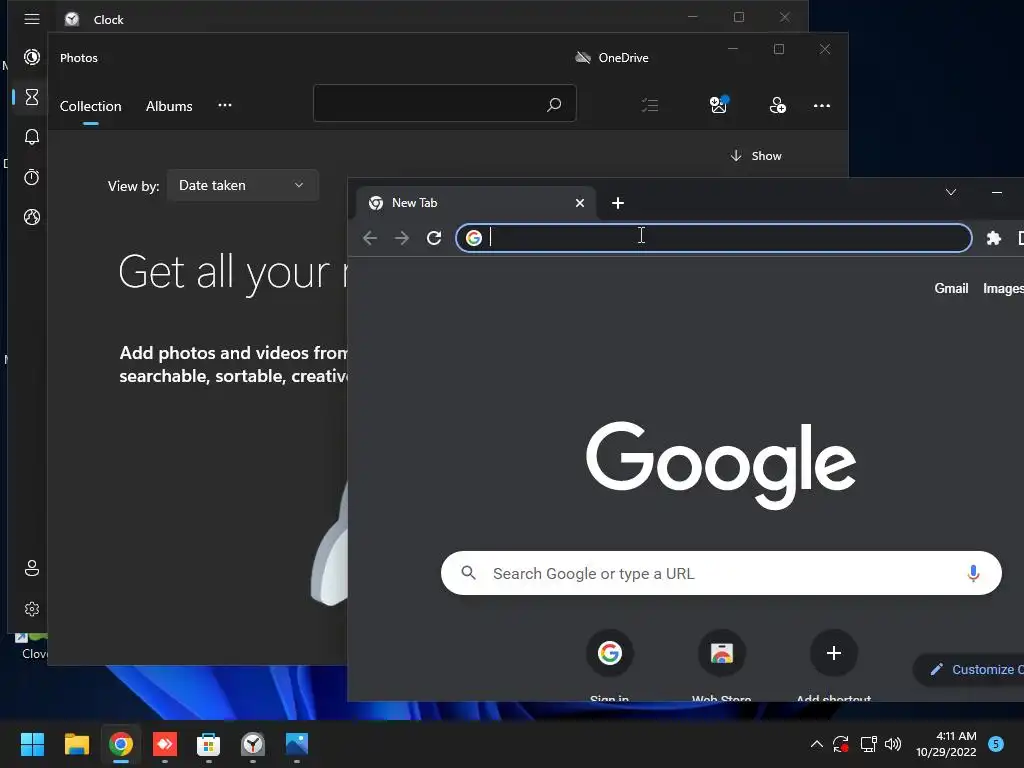The width and height of the screenshot is (1024, 768).
Task: Click the volume speaker tray icon
Action: point(893,744)
